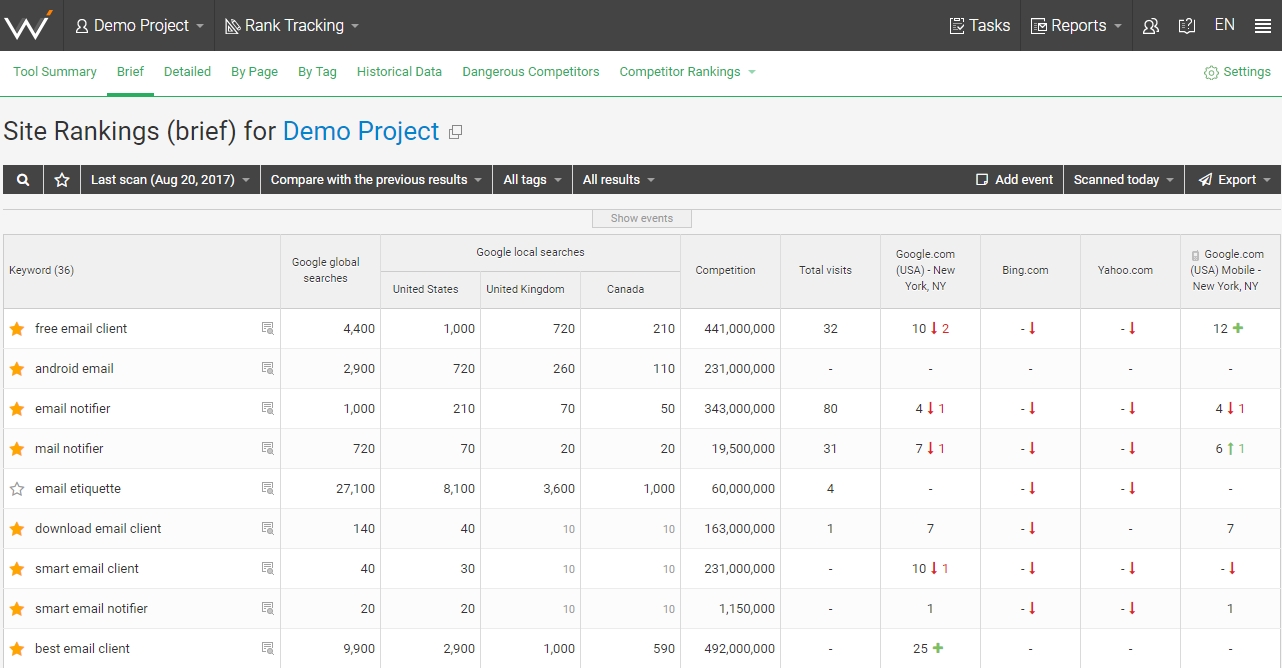The image size is (1282, 668).
Task: Open keyword details icon for email notifier
Action: click(267, 408)
